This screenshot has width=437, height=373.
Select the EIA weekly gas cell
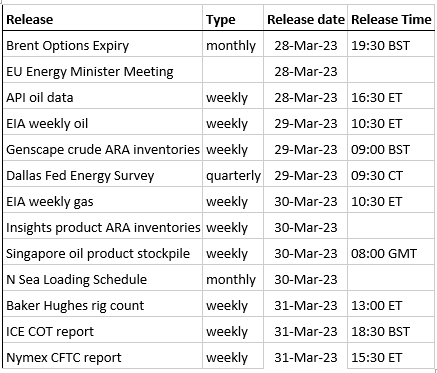coord(103,201)
